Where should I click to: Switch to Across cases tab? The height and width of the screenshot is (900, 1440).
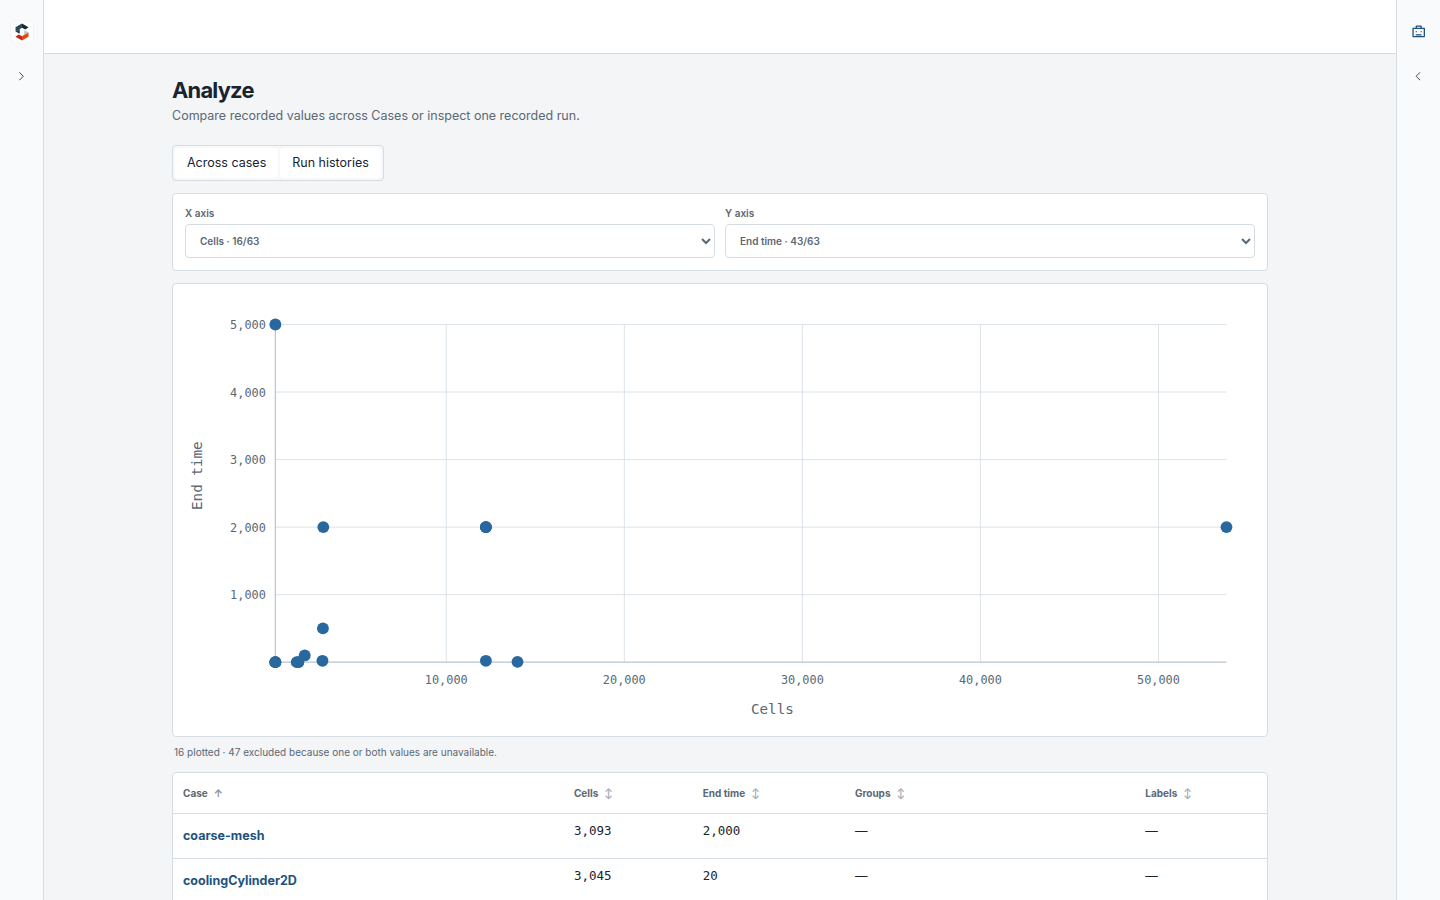point(226,163)
